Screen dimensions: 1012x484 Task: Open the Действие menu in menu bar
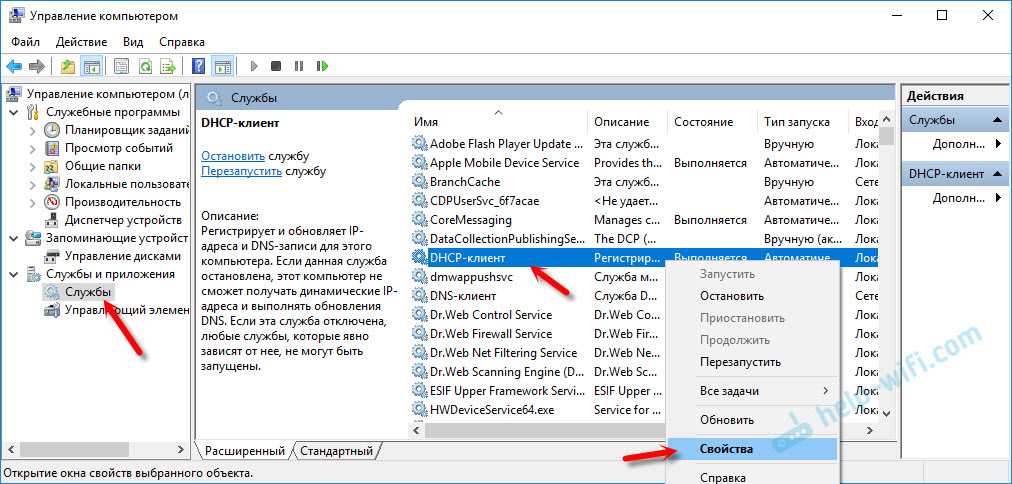81,42
